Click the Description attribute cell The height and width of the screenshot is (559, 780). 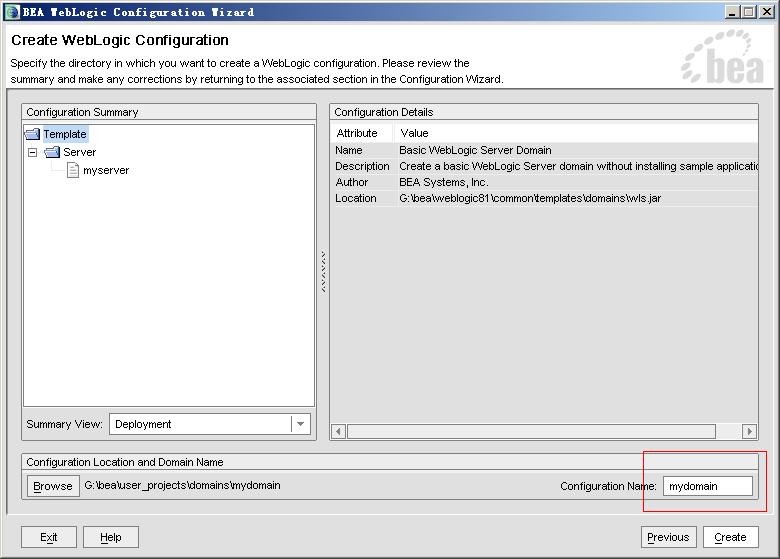(363, 166)
